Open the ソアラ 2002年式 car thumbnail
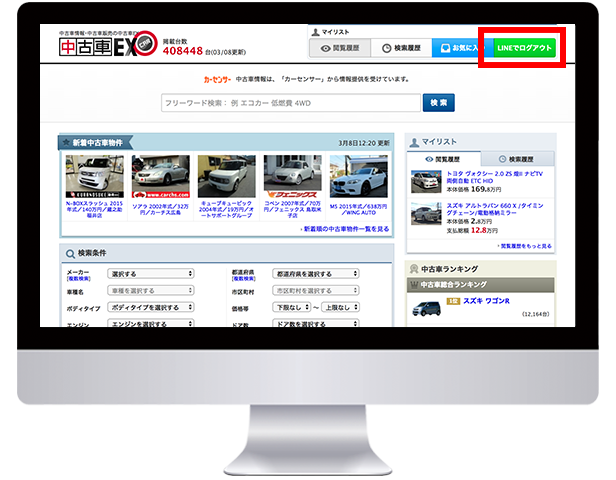 tap(157, 176)
